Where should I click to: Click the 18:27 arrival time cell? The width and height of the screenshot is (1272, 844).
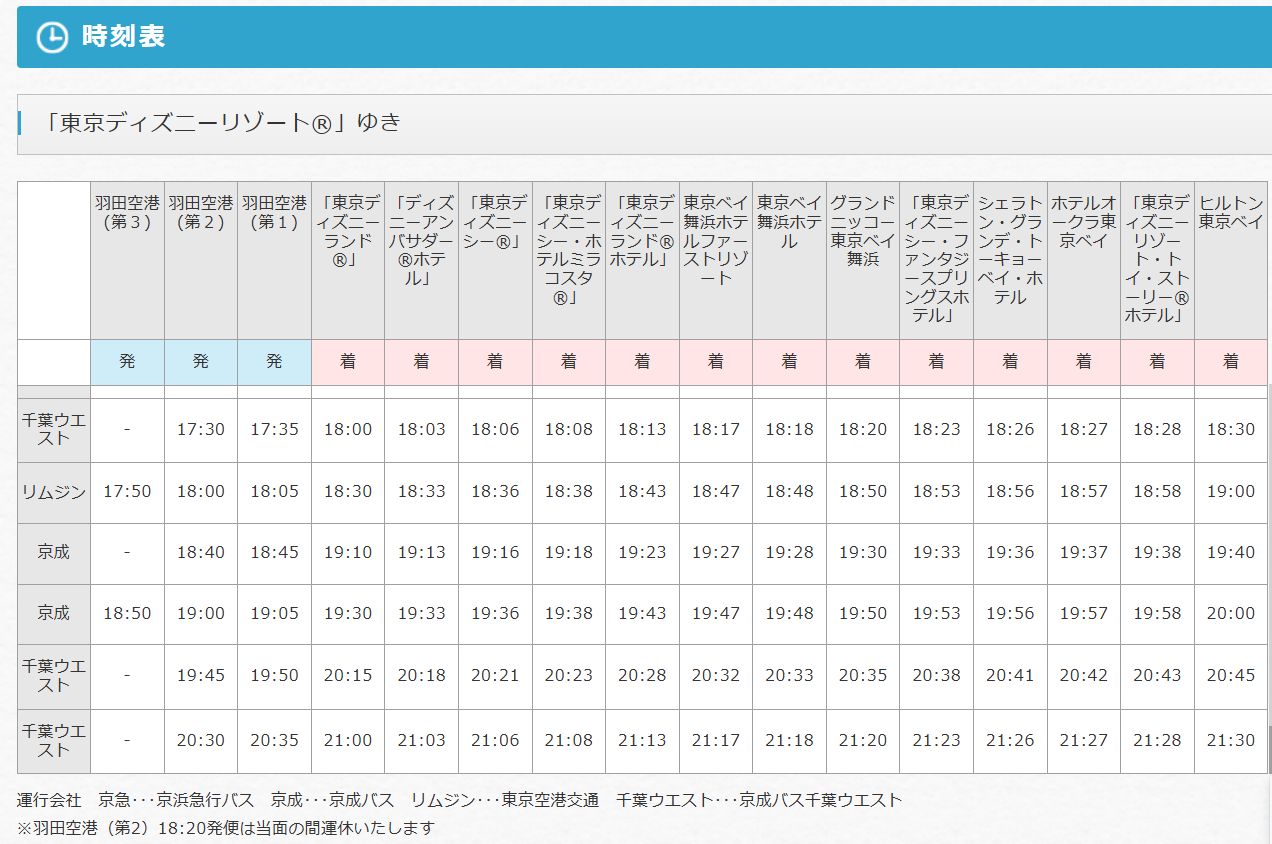1084,429
